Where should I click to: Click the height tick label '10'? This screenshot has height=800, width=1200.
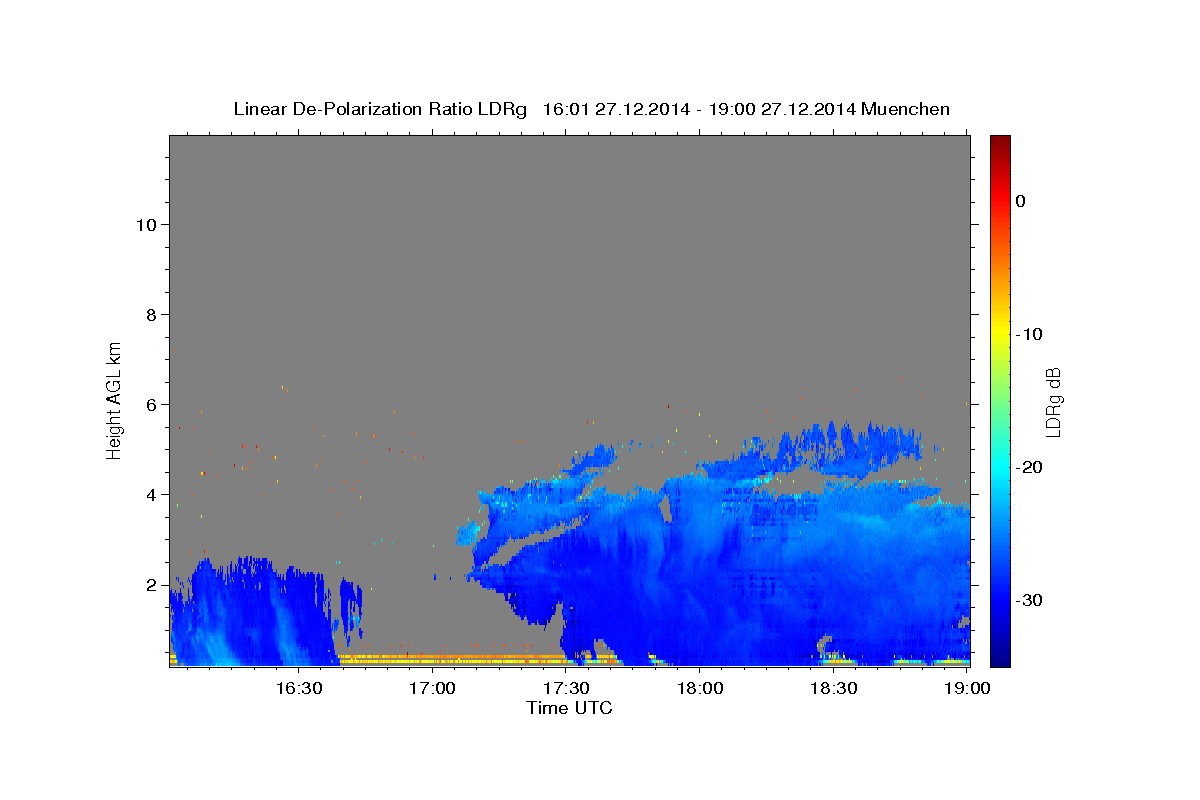(x=146, y=224)
